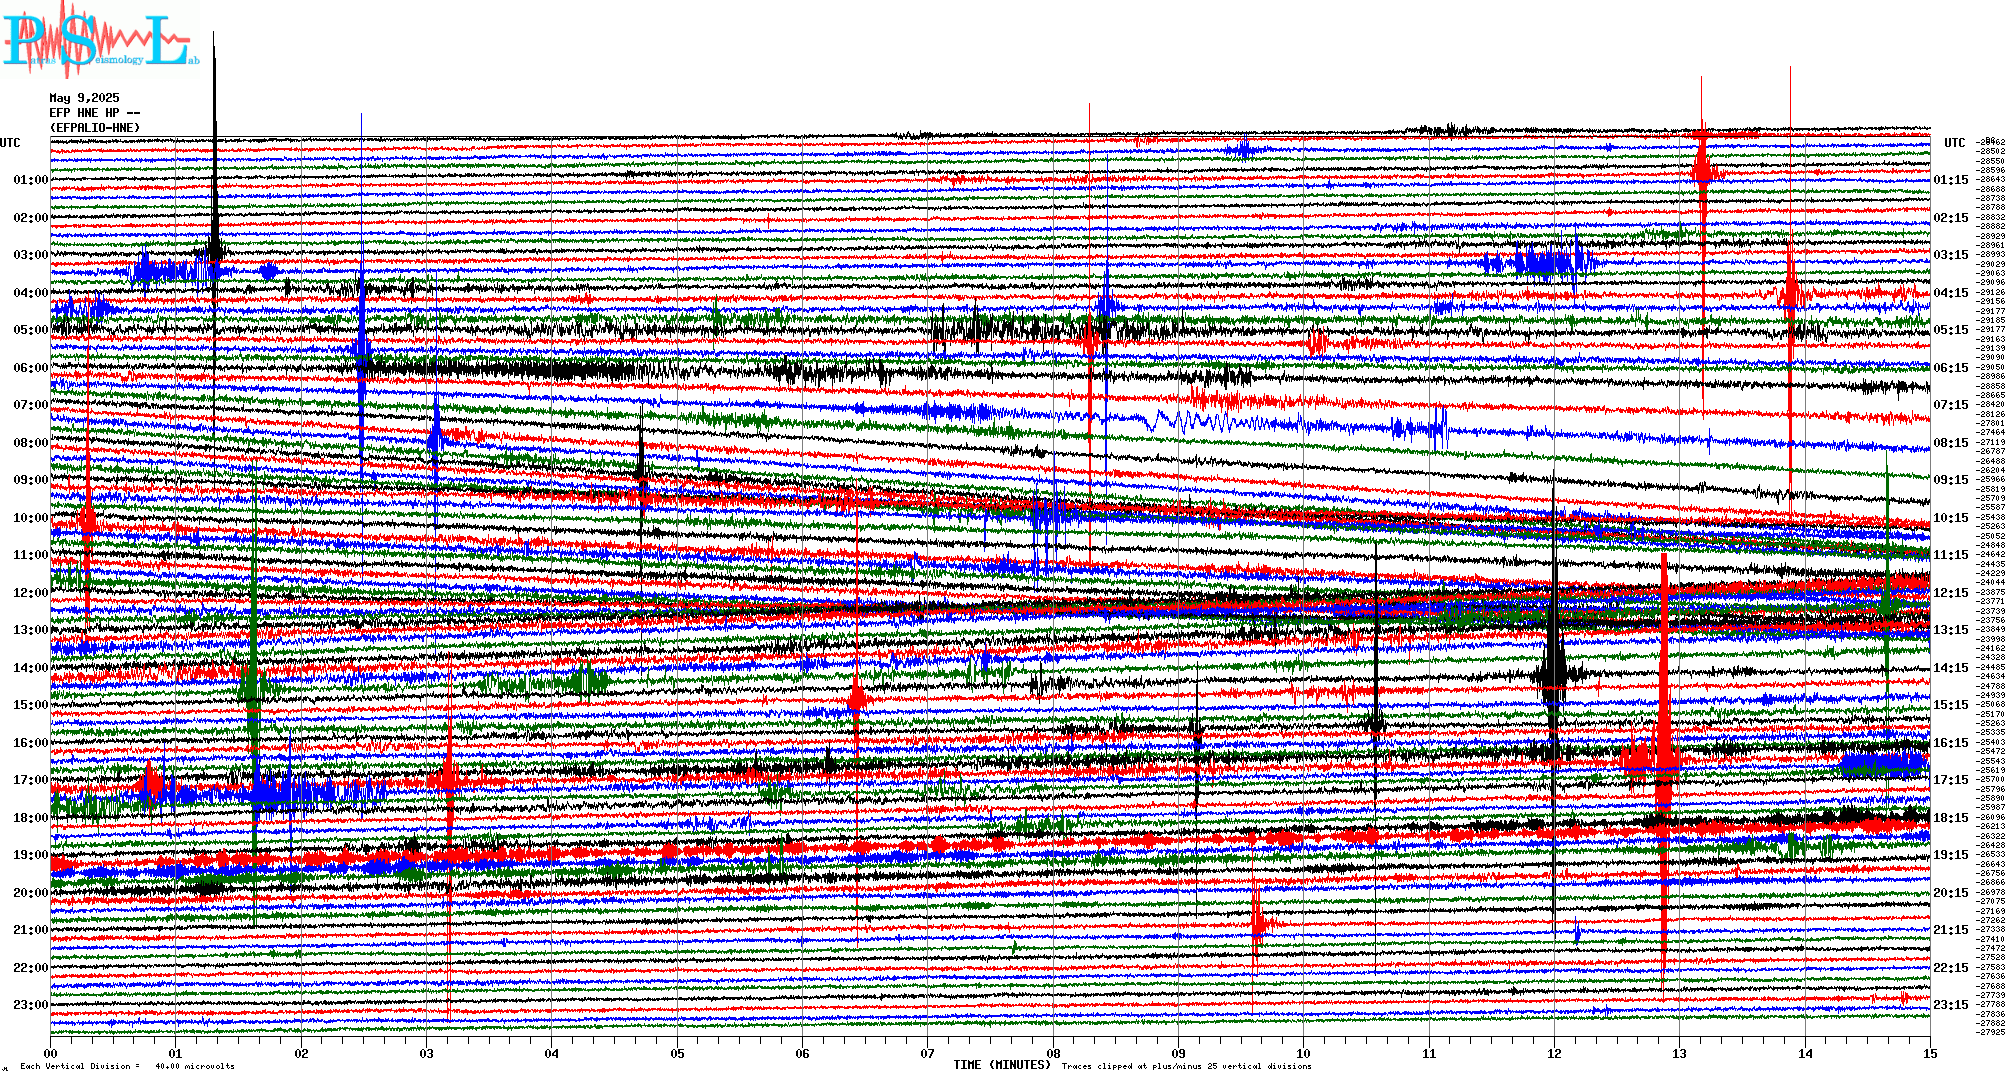Viewport: 2010px width, 1080px height.
Task: Click the UTC label above the 01:00 hour column
Action: click(x=10, y=143)
